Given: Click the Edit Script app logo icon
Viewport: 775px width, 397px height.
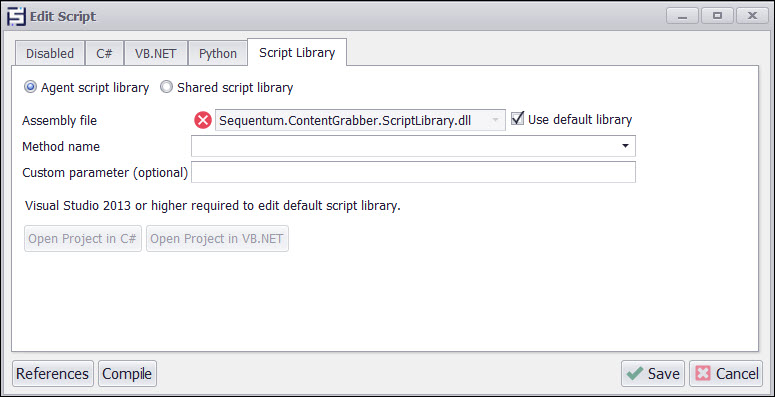Looking at the screenshot, I should point(16,17).
